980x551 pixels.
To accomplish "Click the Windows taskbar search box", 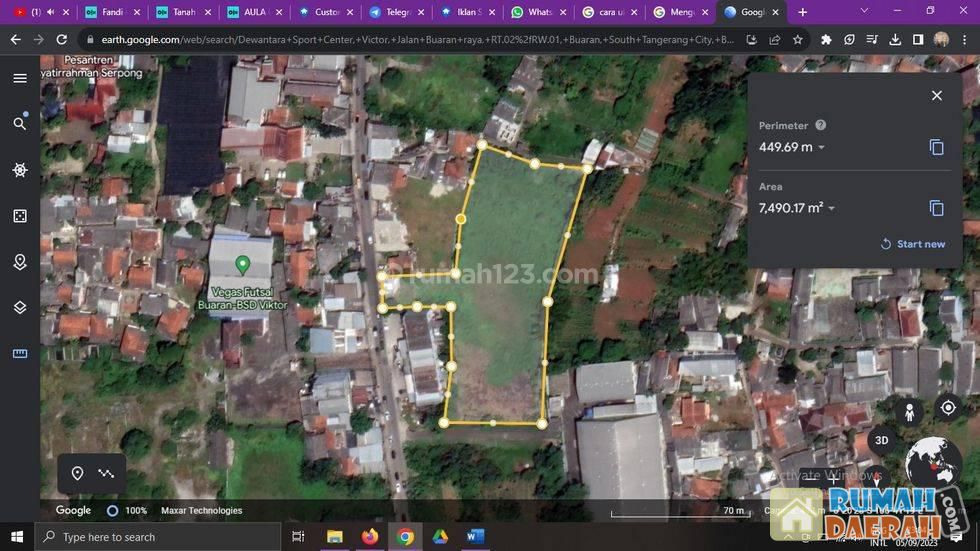I will pyautogui.click(x=160, y=537).
